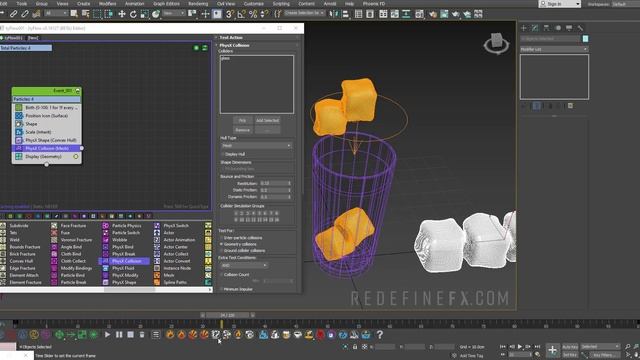
Task: Select PhysX Collision (Mesh) operator in Event_001
Action: [x=47, y=148]
